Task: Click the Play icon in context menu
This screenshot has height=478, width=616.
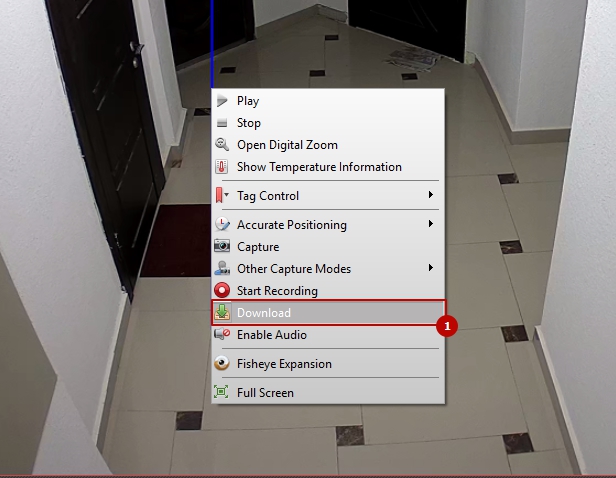Action: (222, 101)
